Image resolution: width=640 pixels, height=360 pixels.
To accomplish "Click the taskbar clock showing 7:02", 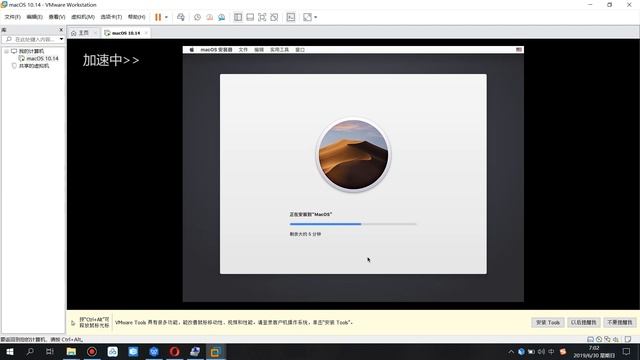I will (x=594, y=351).
